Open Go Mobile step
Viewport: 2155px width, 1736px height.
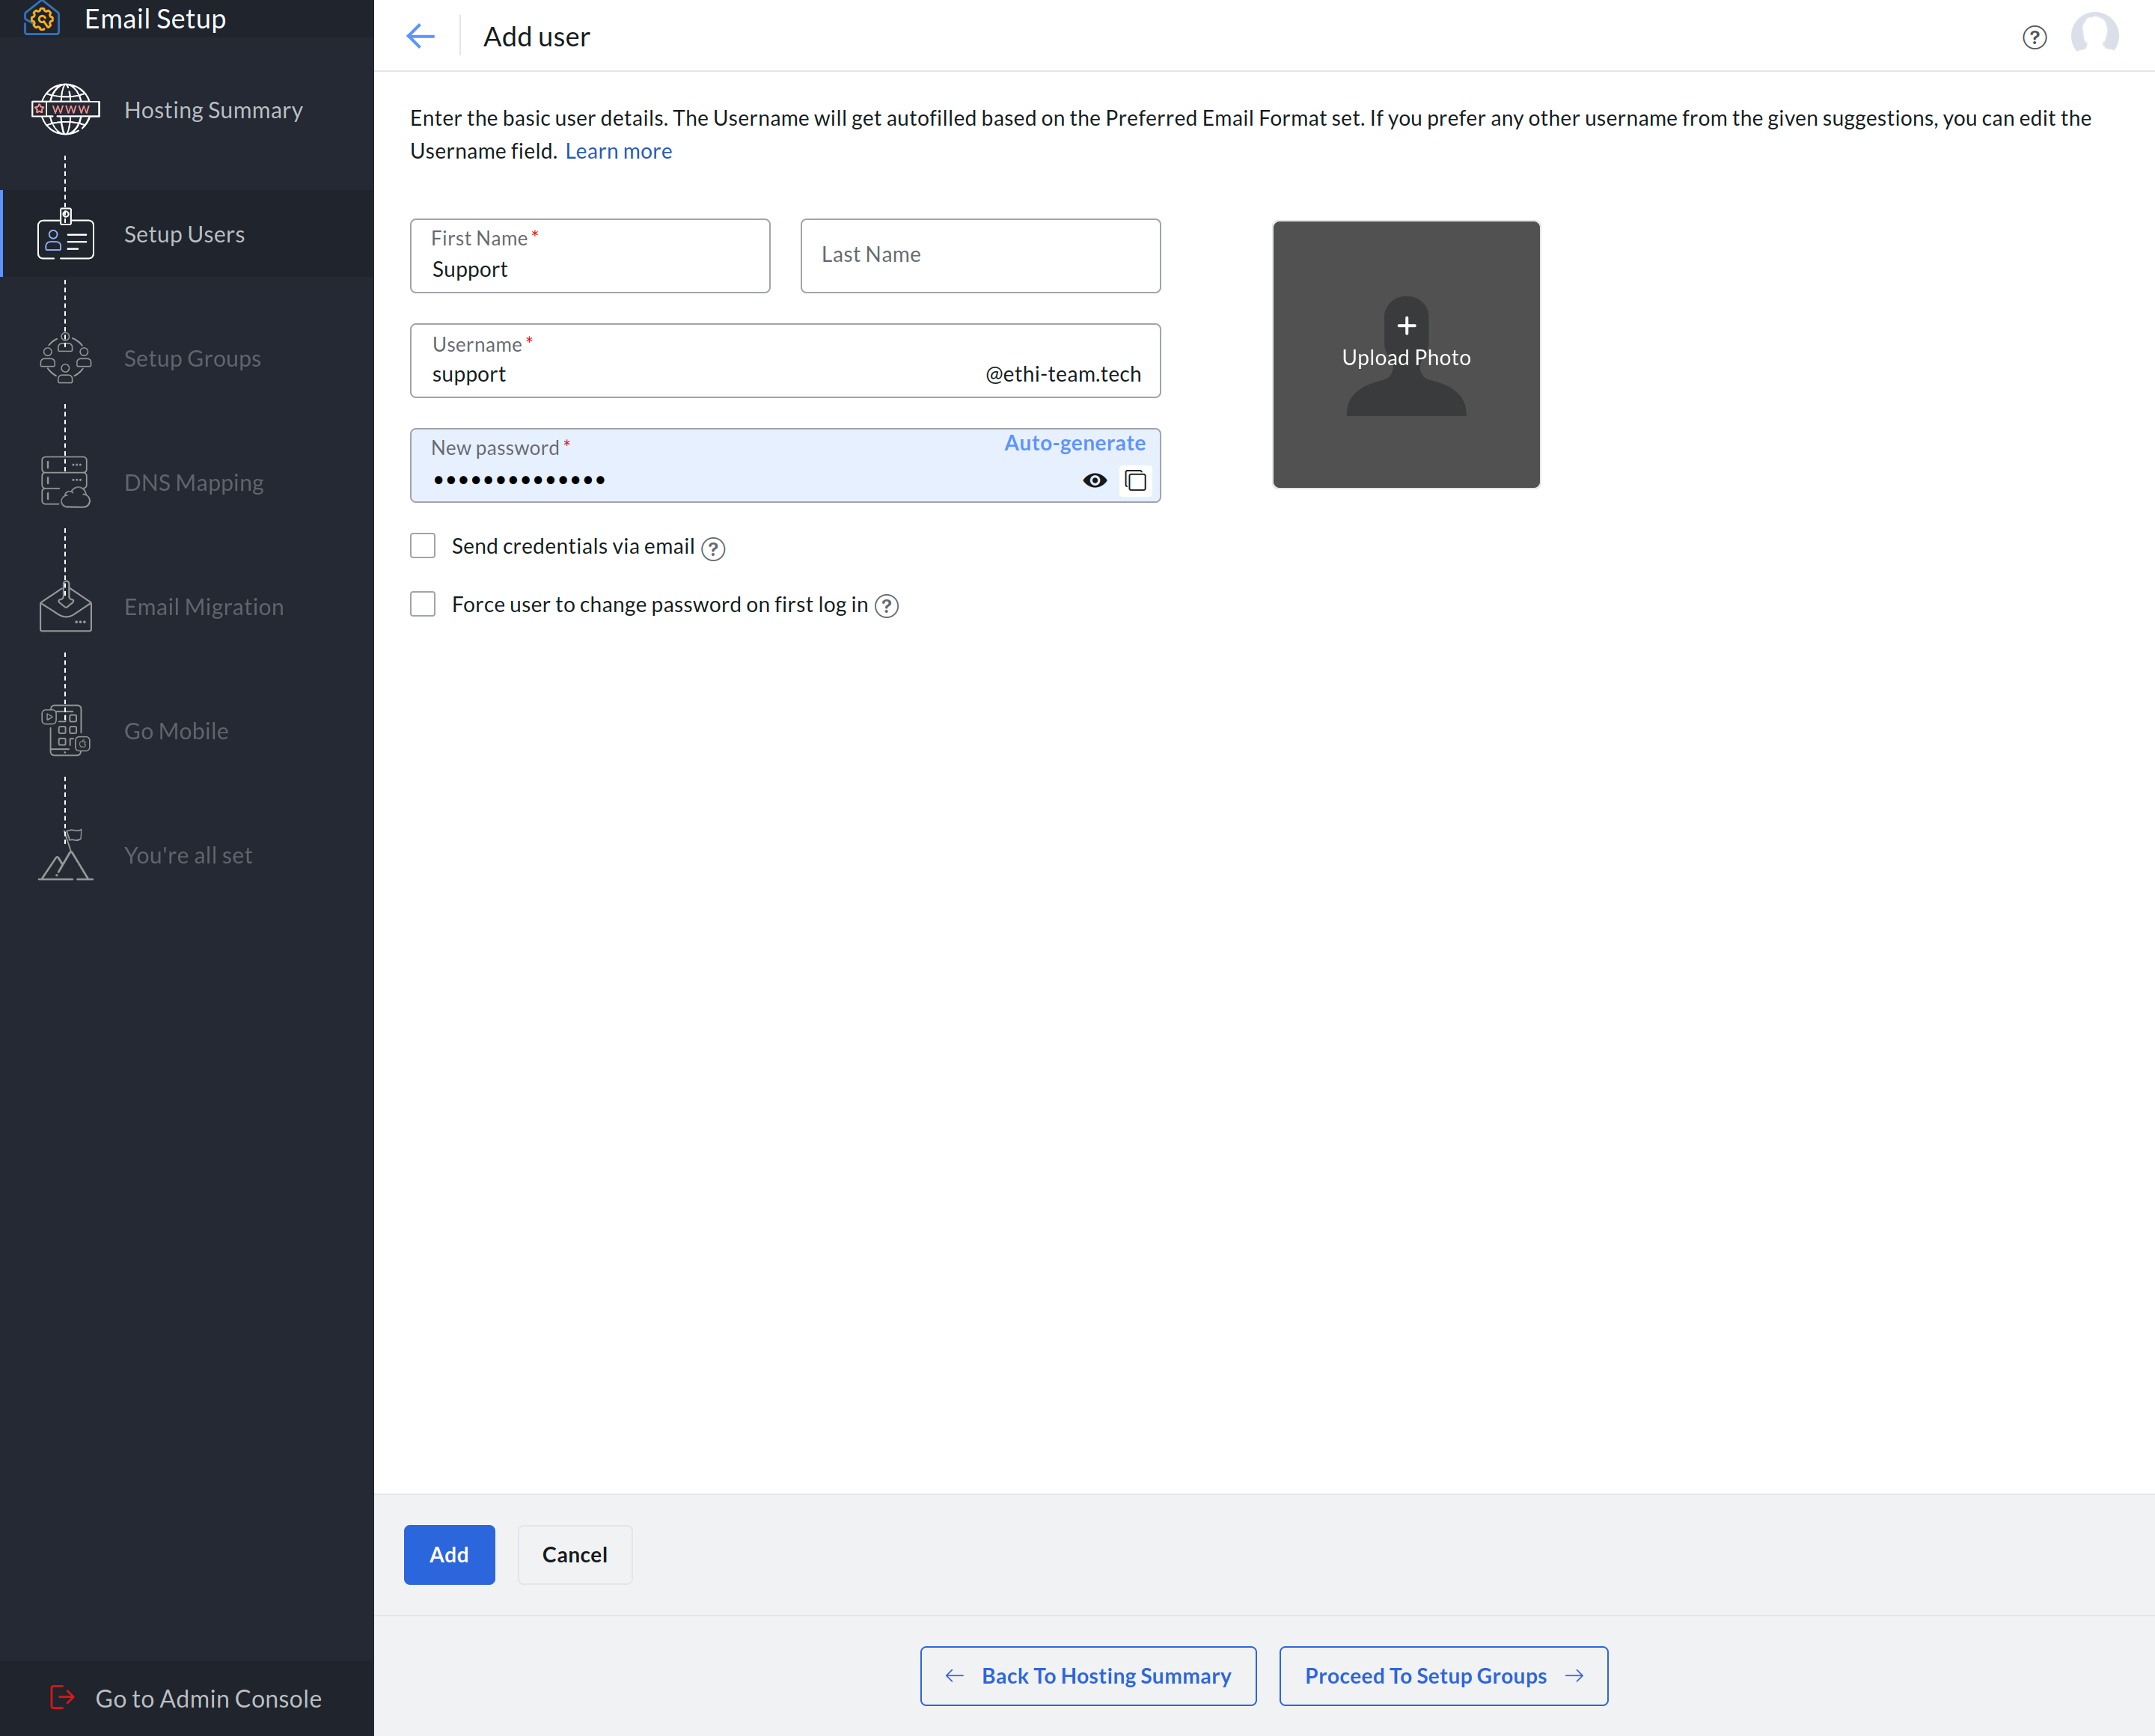[x=187, y=730]
